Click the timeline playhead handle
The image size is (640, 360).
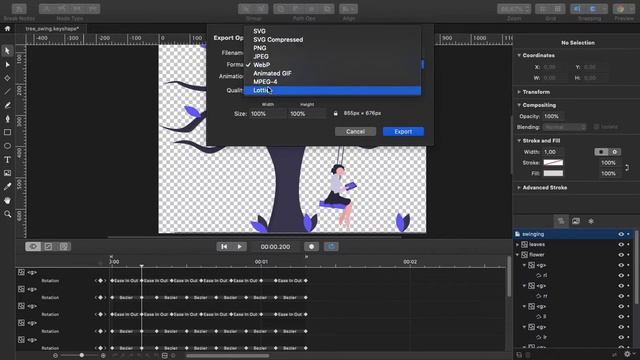coord(142,266)
